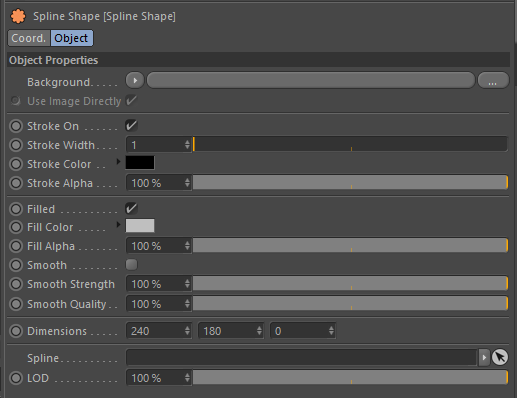Select the Object tab
Viewport: 517px width, 398px height.
(x=71, y=38)
